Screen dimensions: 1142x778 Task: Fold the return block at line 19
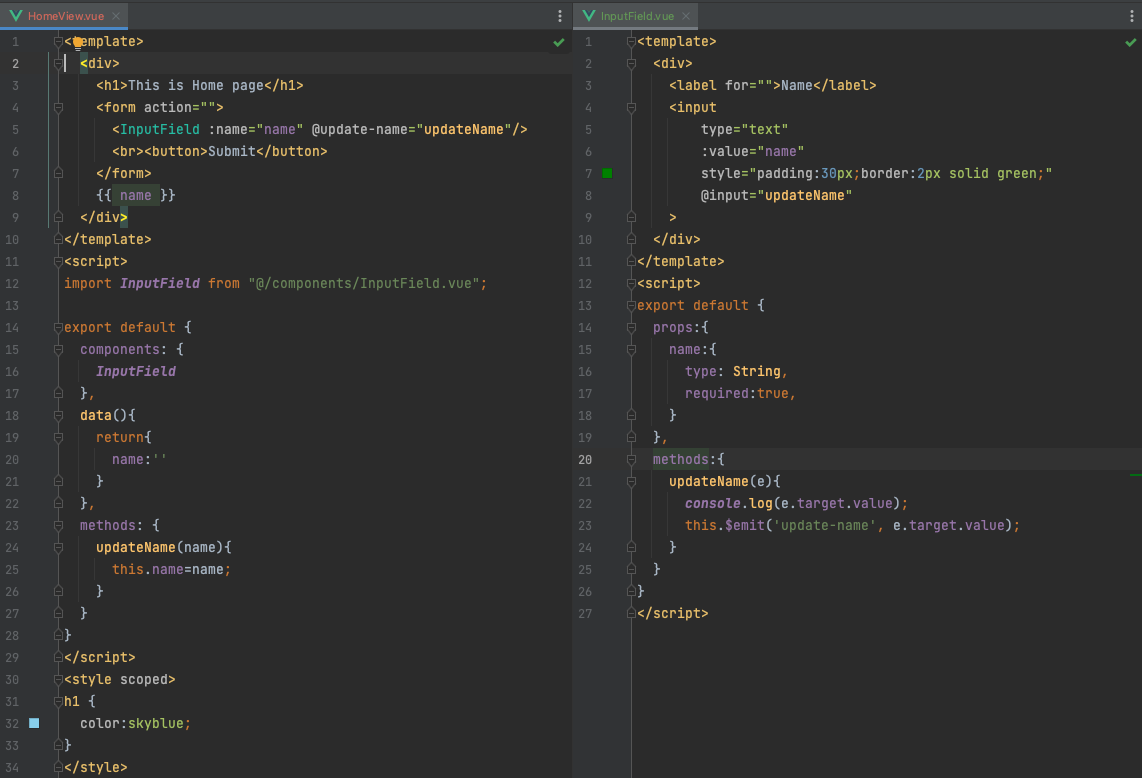click(x=58, y=437)
